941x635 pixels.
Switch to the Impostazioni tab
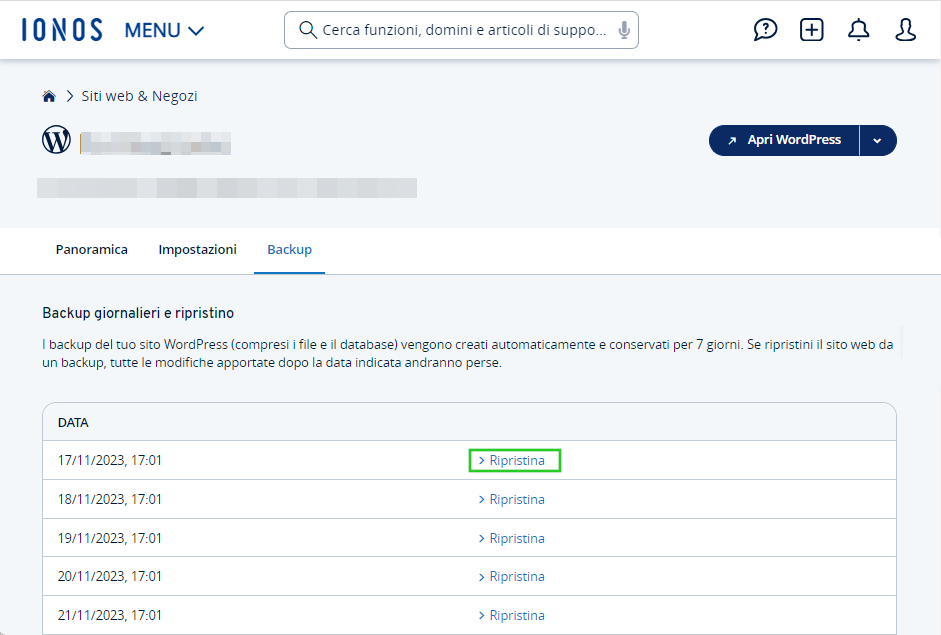pos(197,250)
